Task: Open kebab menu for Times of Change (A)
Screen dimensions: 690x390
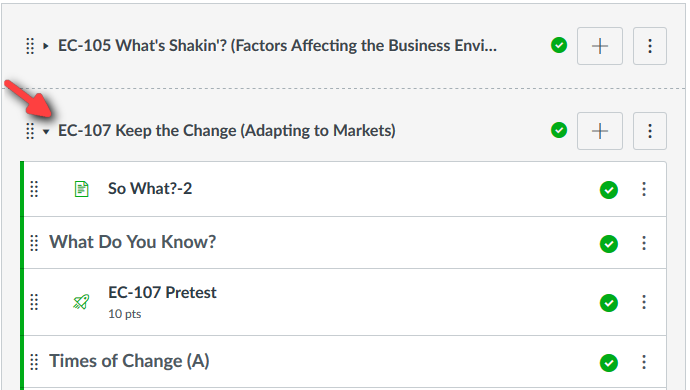Action: [x=644, y=362]
